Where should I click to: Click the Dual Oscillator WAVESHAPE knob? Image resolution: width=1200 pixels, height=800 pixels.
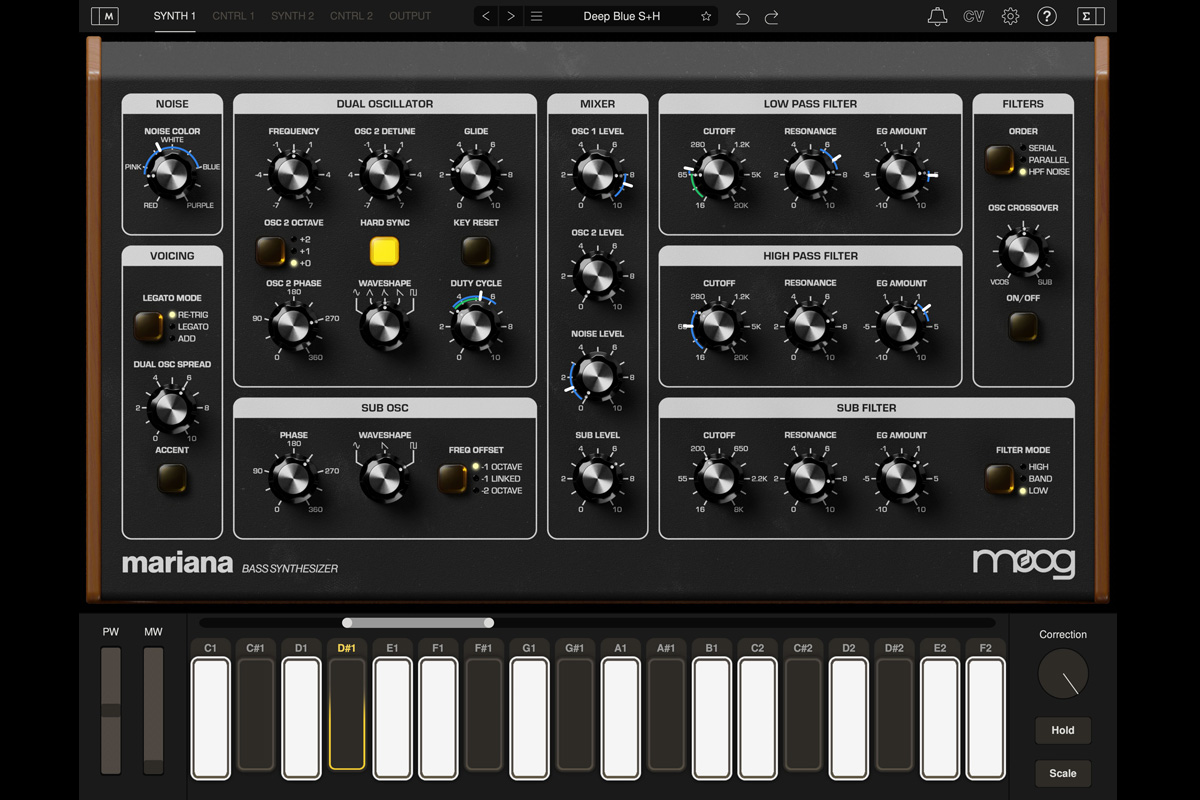[x=384, y=326]
